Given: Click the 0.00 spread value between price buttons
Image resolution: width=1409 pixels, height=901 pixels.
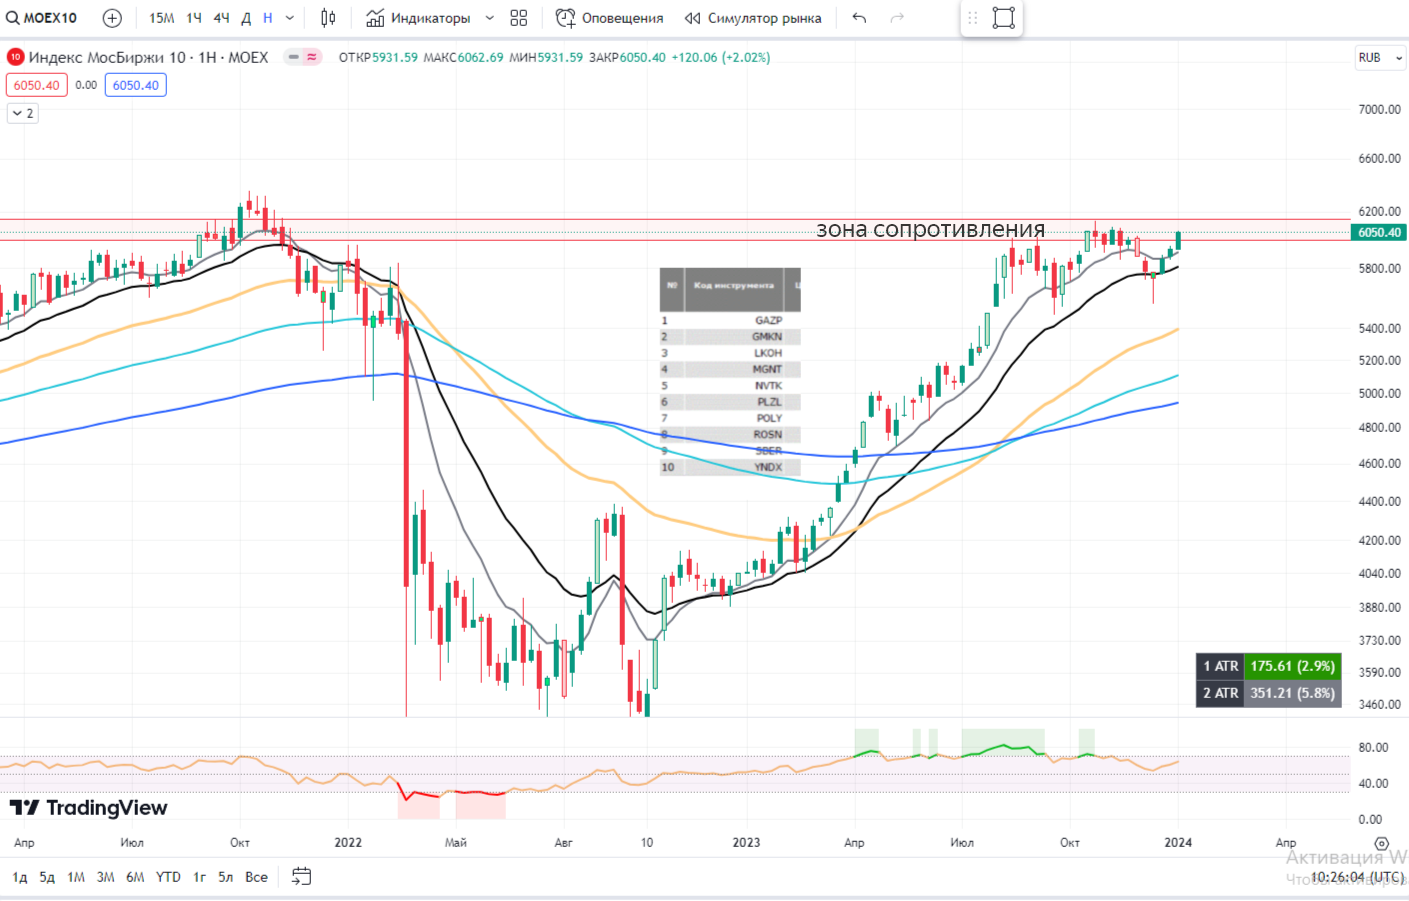Looking at the screenshot, I should pos(86,85).
